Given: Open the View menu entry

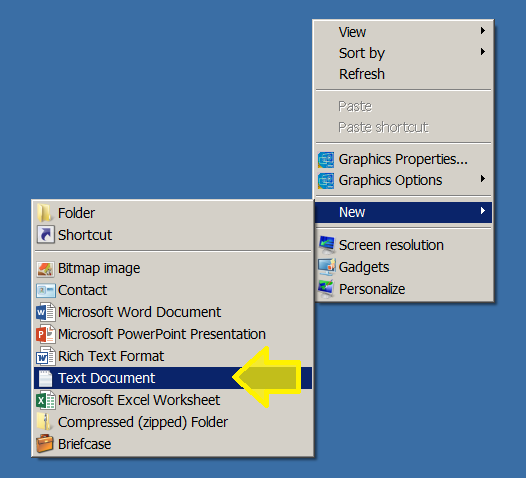Looking at the screenshot, I should tap(404, 32).
